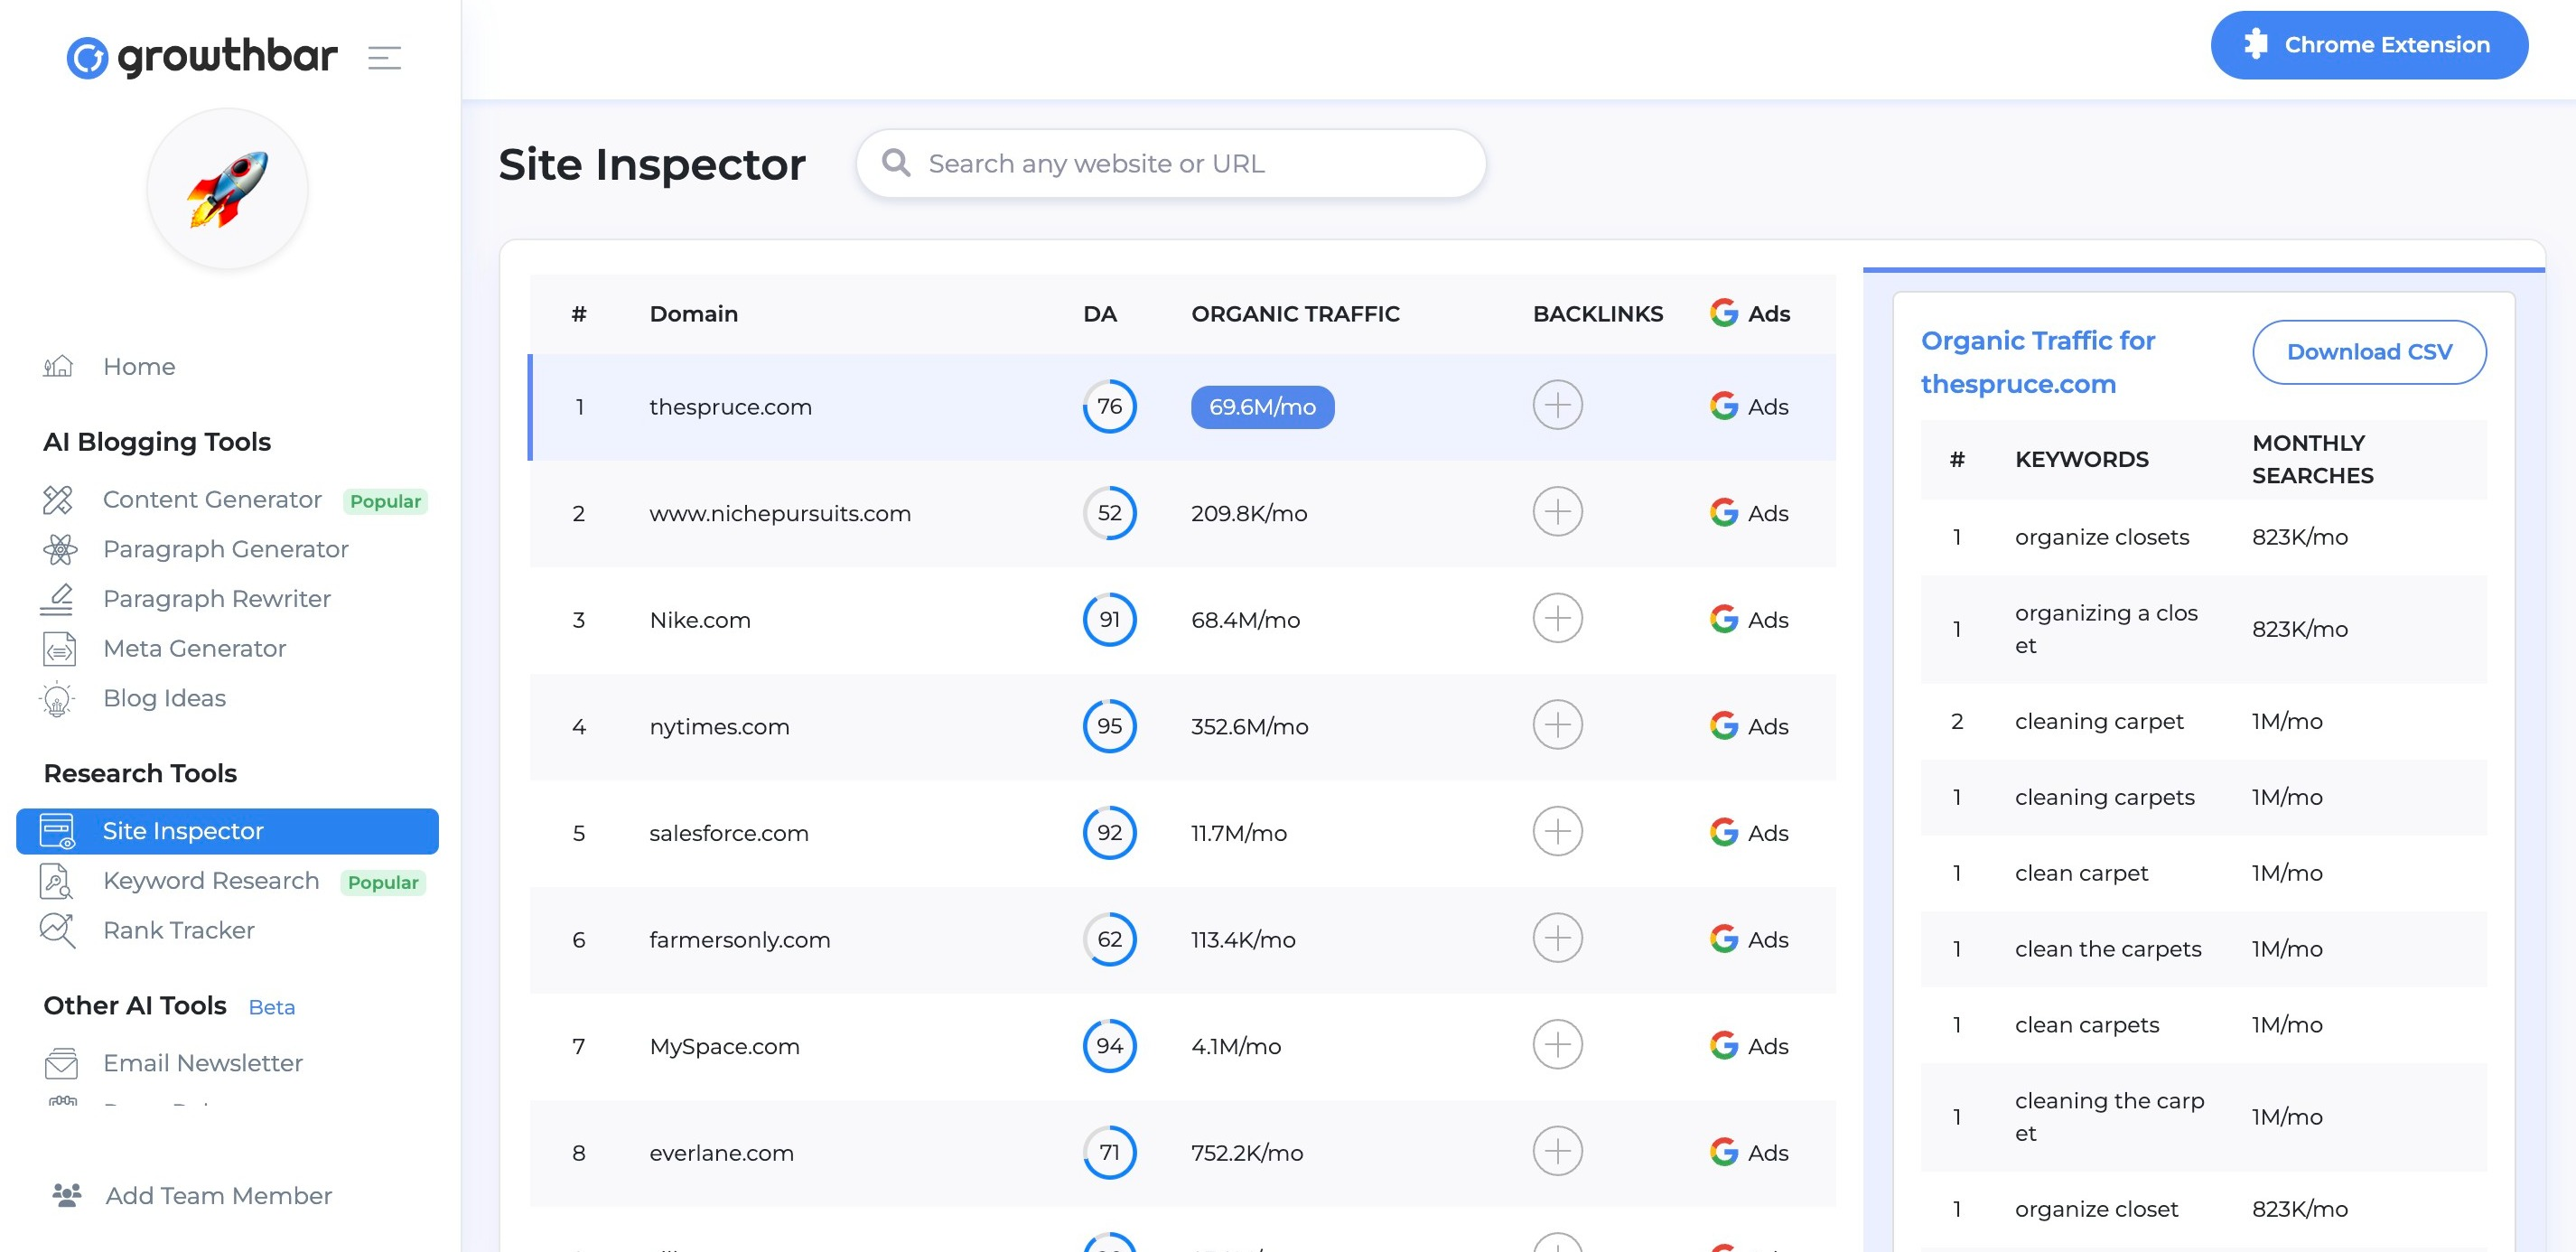Click the rocket avatar image
Screen dimensions: 2576x1252
click(x=227, y=189)
